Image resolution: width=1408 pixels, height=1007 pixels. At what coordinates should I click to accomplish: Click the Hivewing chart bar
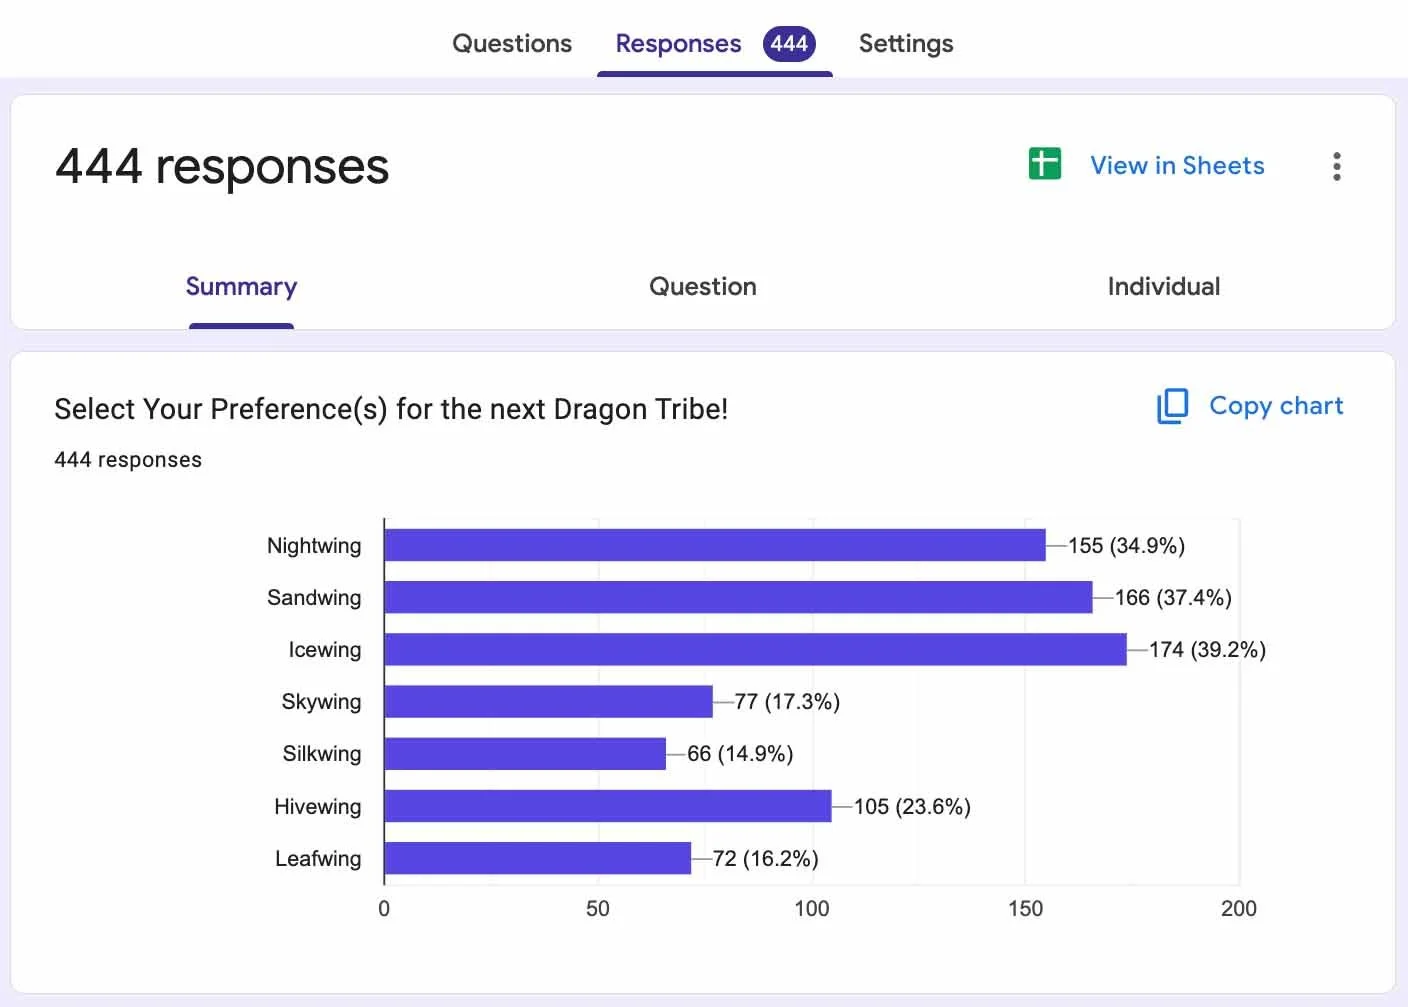(608, 806)
